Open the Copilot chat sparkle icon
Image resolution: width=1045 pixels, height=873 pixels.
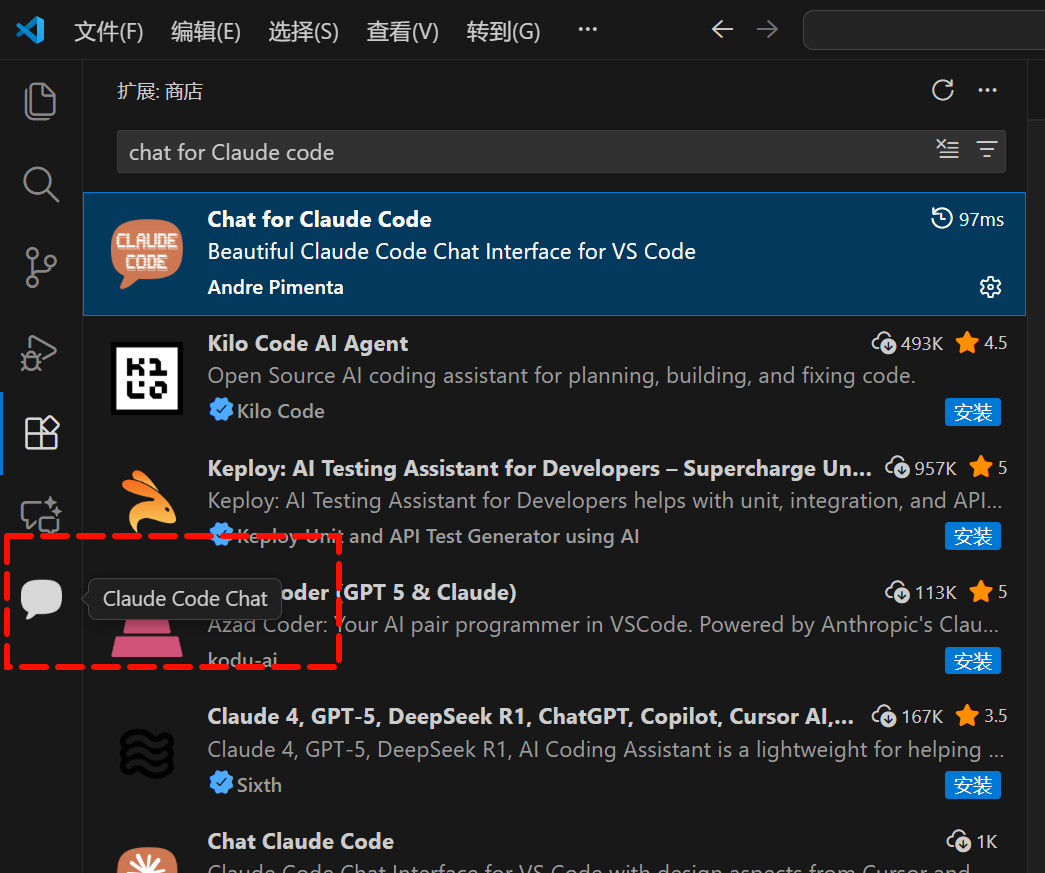(x=41, y=515)
